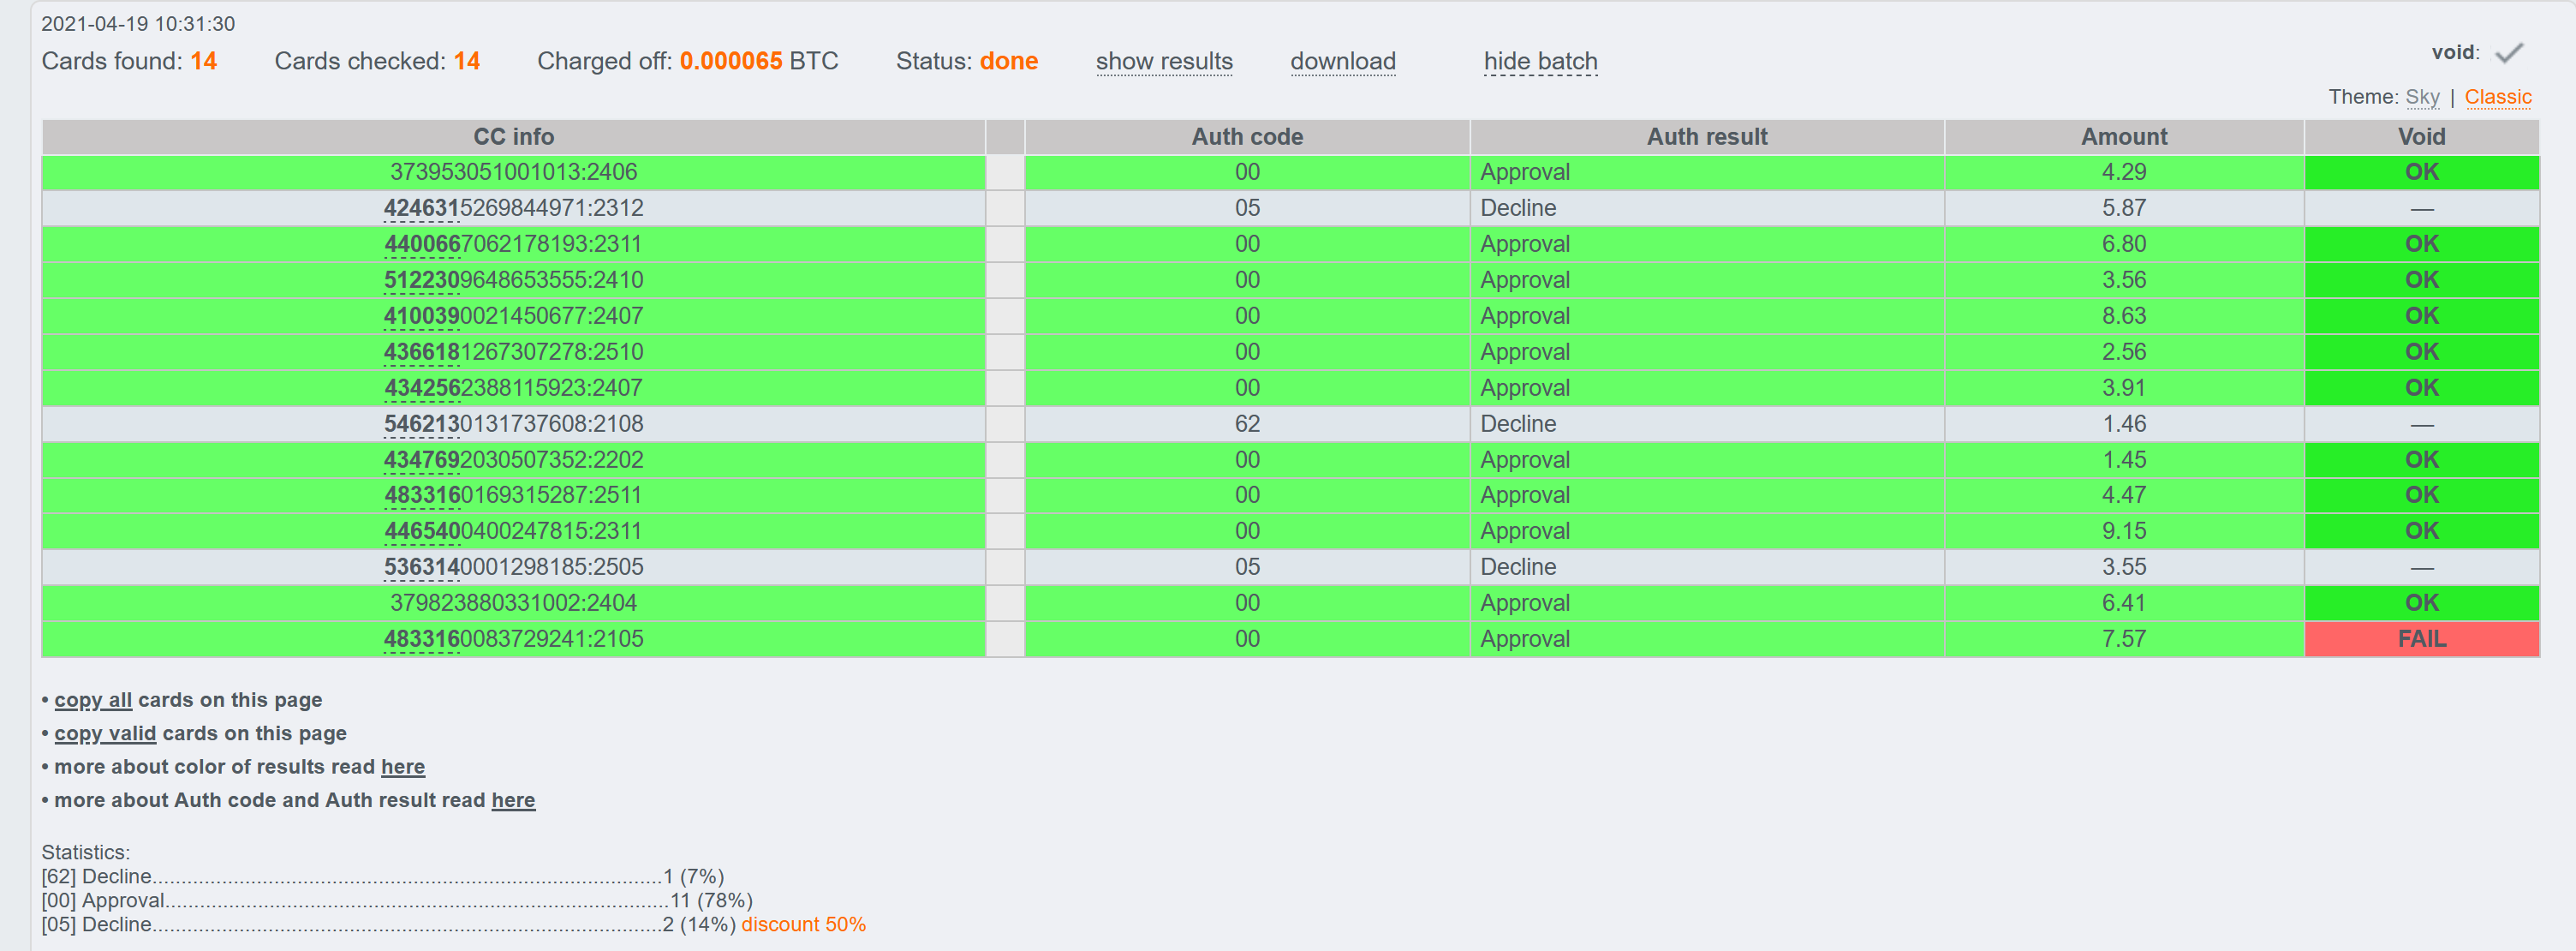The width and height of the screenshot is (2576, 951).
Task: Switch to the Classic theme
Action: 2497,97
